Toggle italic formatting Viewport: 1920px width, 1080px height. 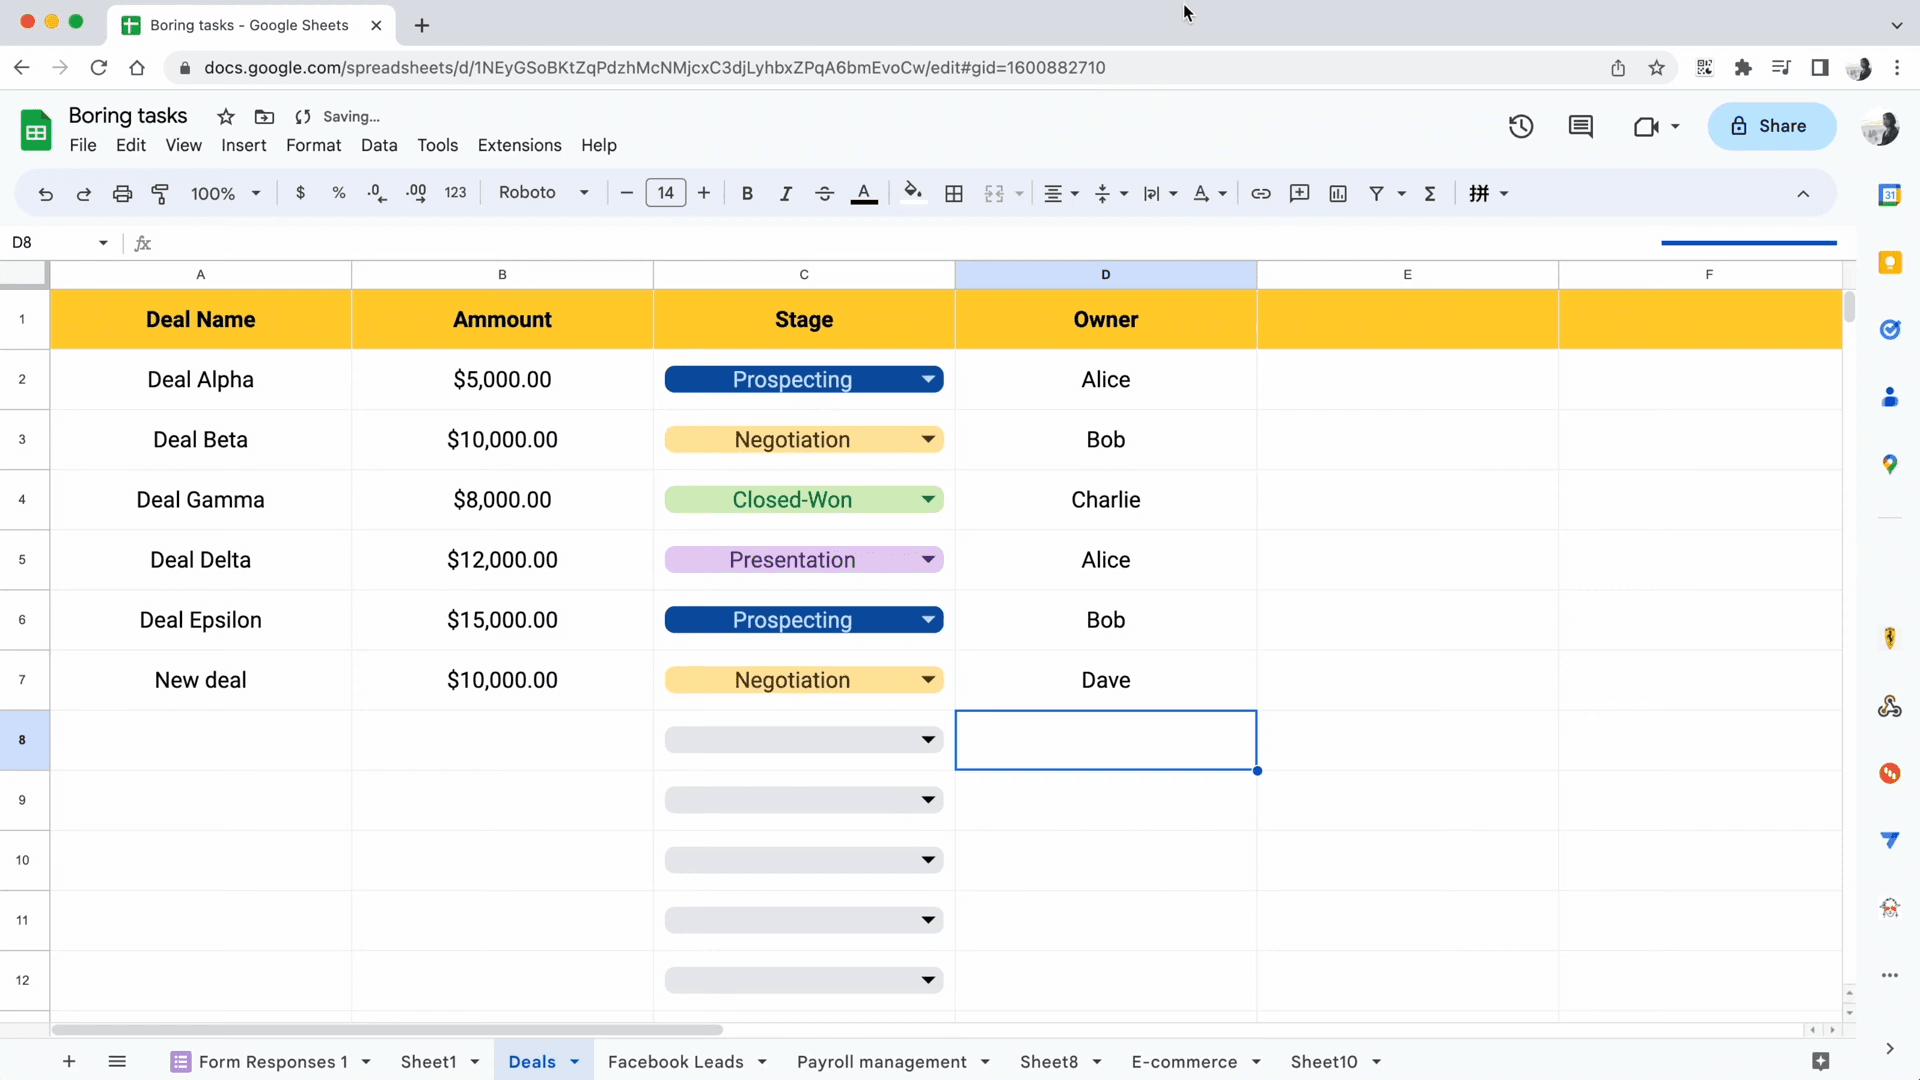pos(786,193)
